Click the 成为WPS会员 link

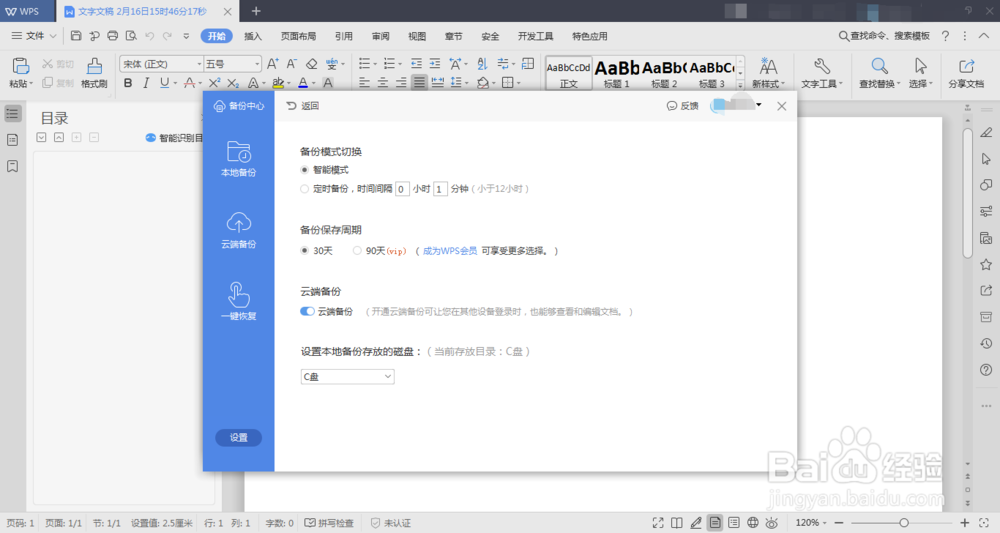coord(450,251)
